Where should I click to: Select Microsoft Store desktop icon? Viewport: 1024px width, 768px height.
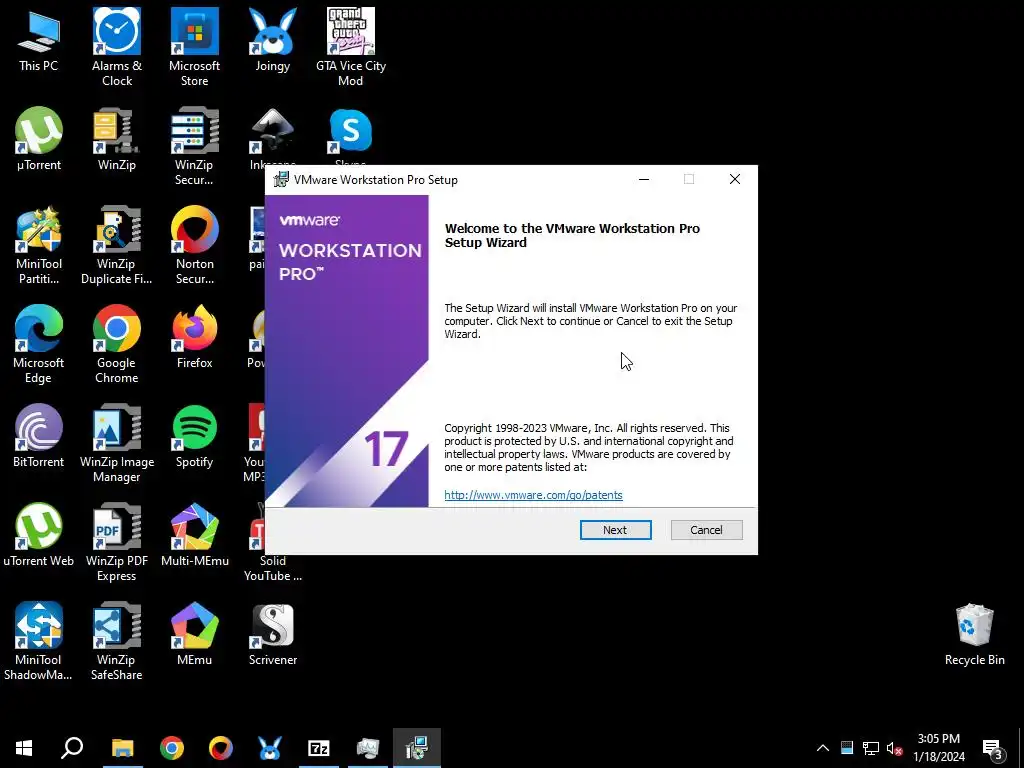[195, 47]
